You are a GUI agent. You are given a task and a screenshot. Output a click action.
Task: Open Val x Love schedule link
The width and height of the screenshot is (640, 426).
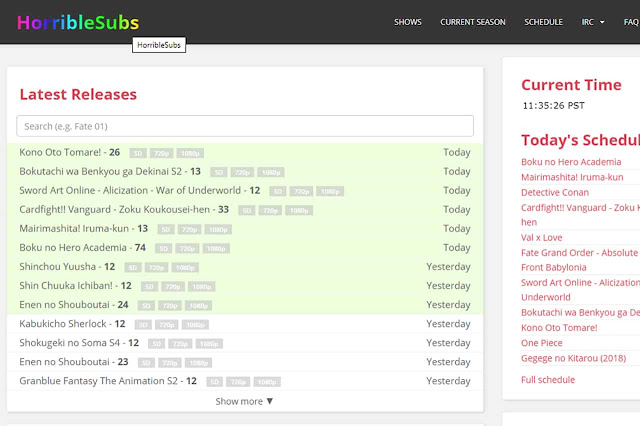pos(541,237)
